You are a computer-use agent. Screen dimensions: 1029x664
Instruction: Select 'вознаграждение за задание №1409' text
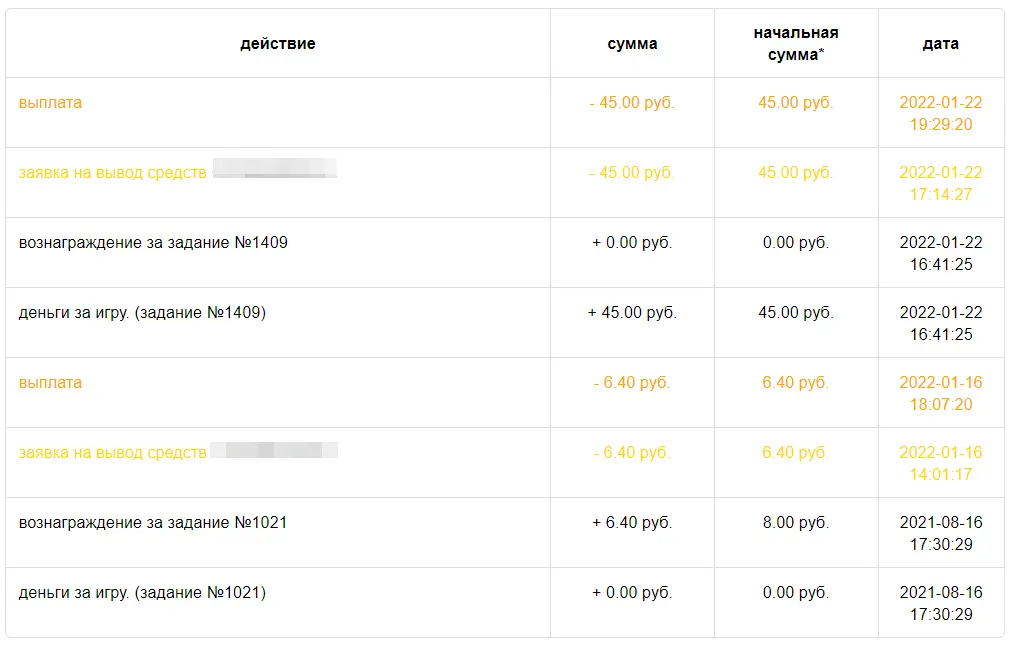click(x=153, y=243)
